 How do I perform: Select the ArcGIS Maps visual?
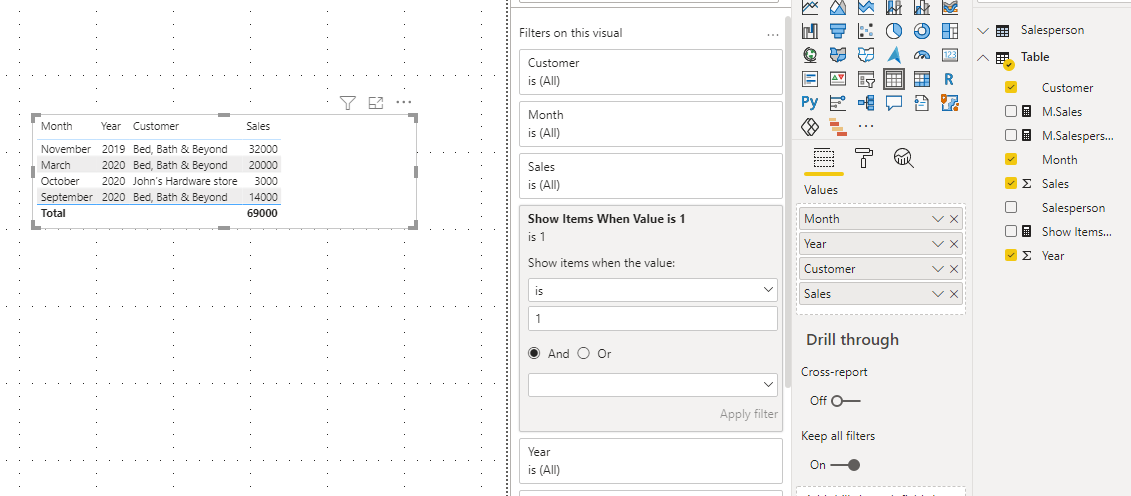tap(950, 102)
